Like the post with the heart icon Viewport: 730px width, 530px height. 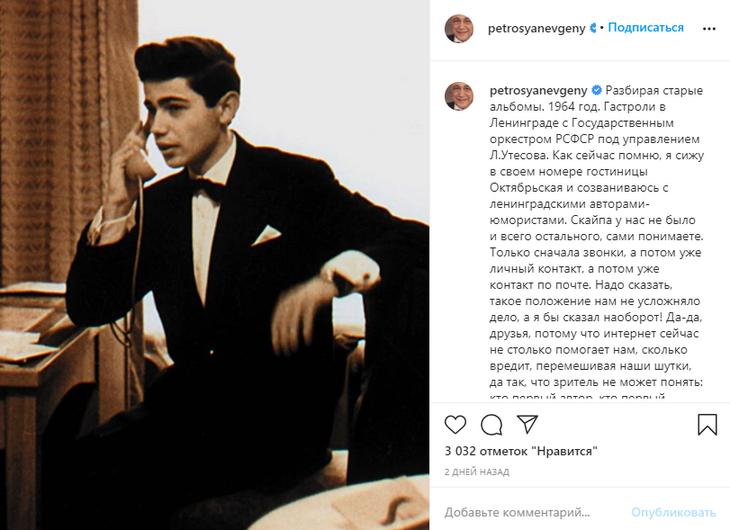[x=455, y=425]
